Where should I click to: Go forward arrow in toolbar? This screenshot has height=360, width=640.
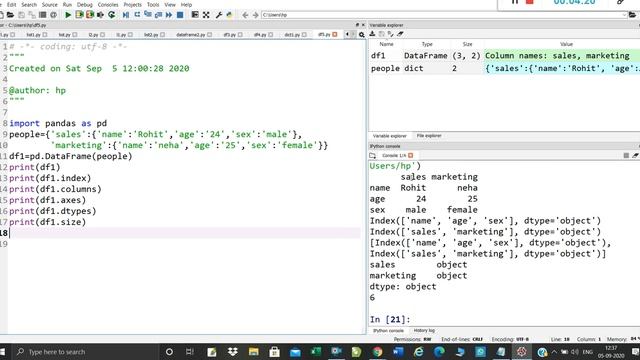(256, 15)
